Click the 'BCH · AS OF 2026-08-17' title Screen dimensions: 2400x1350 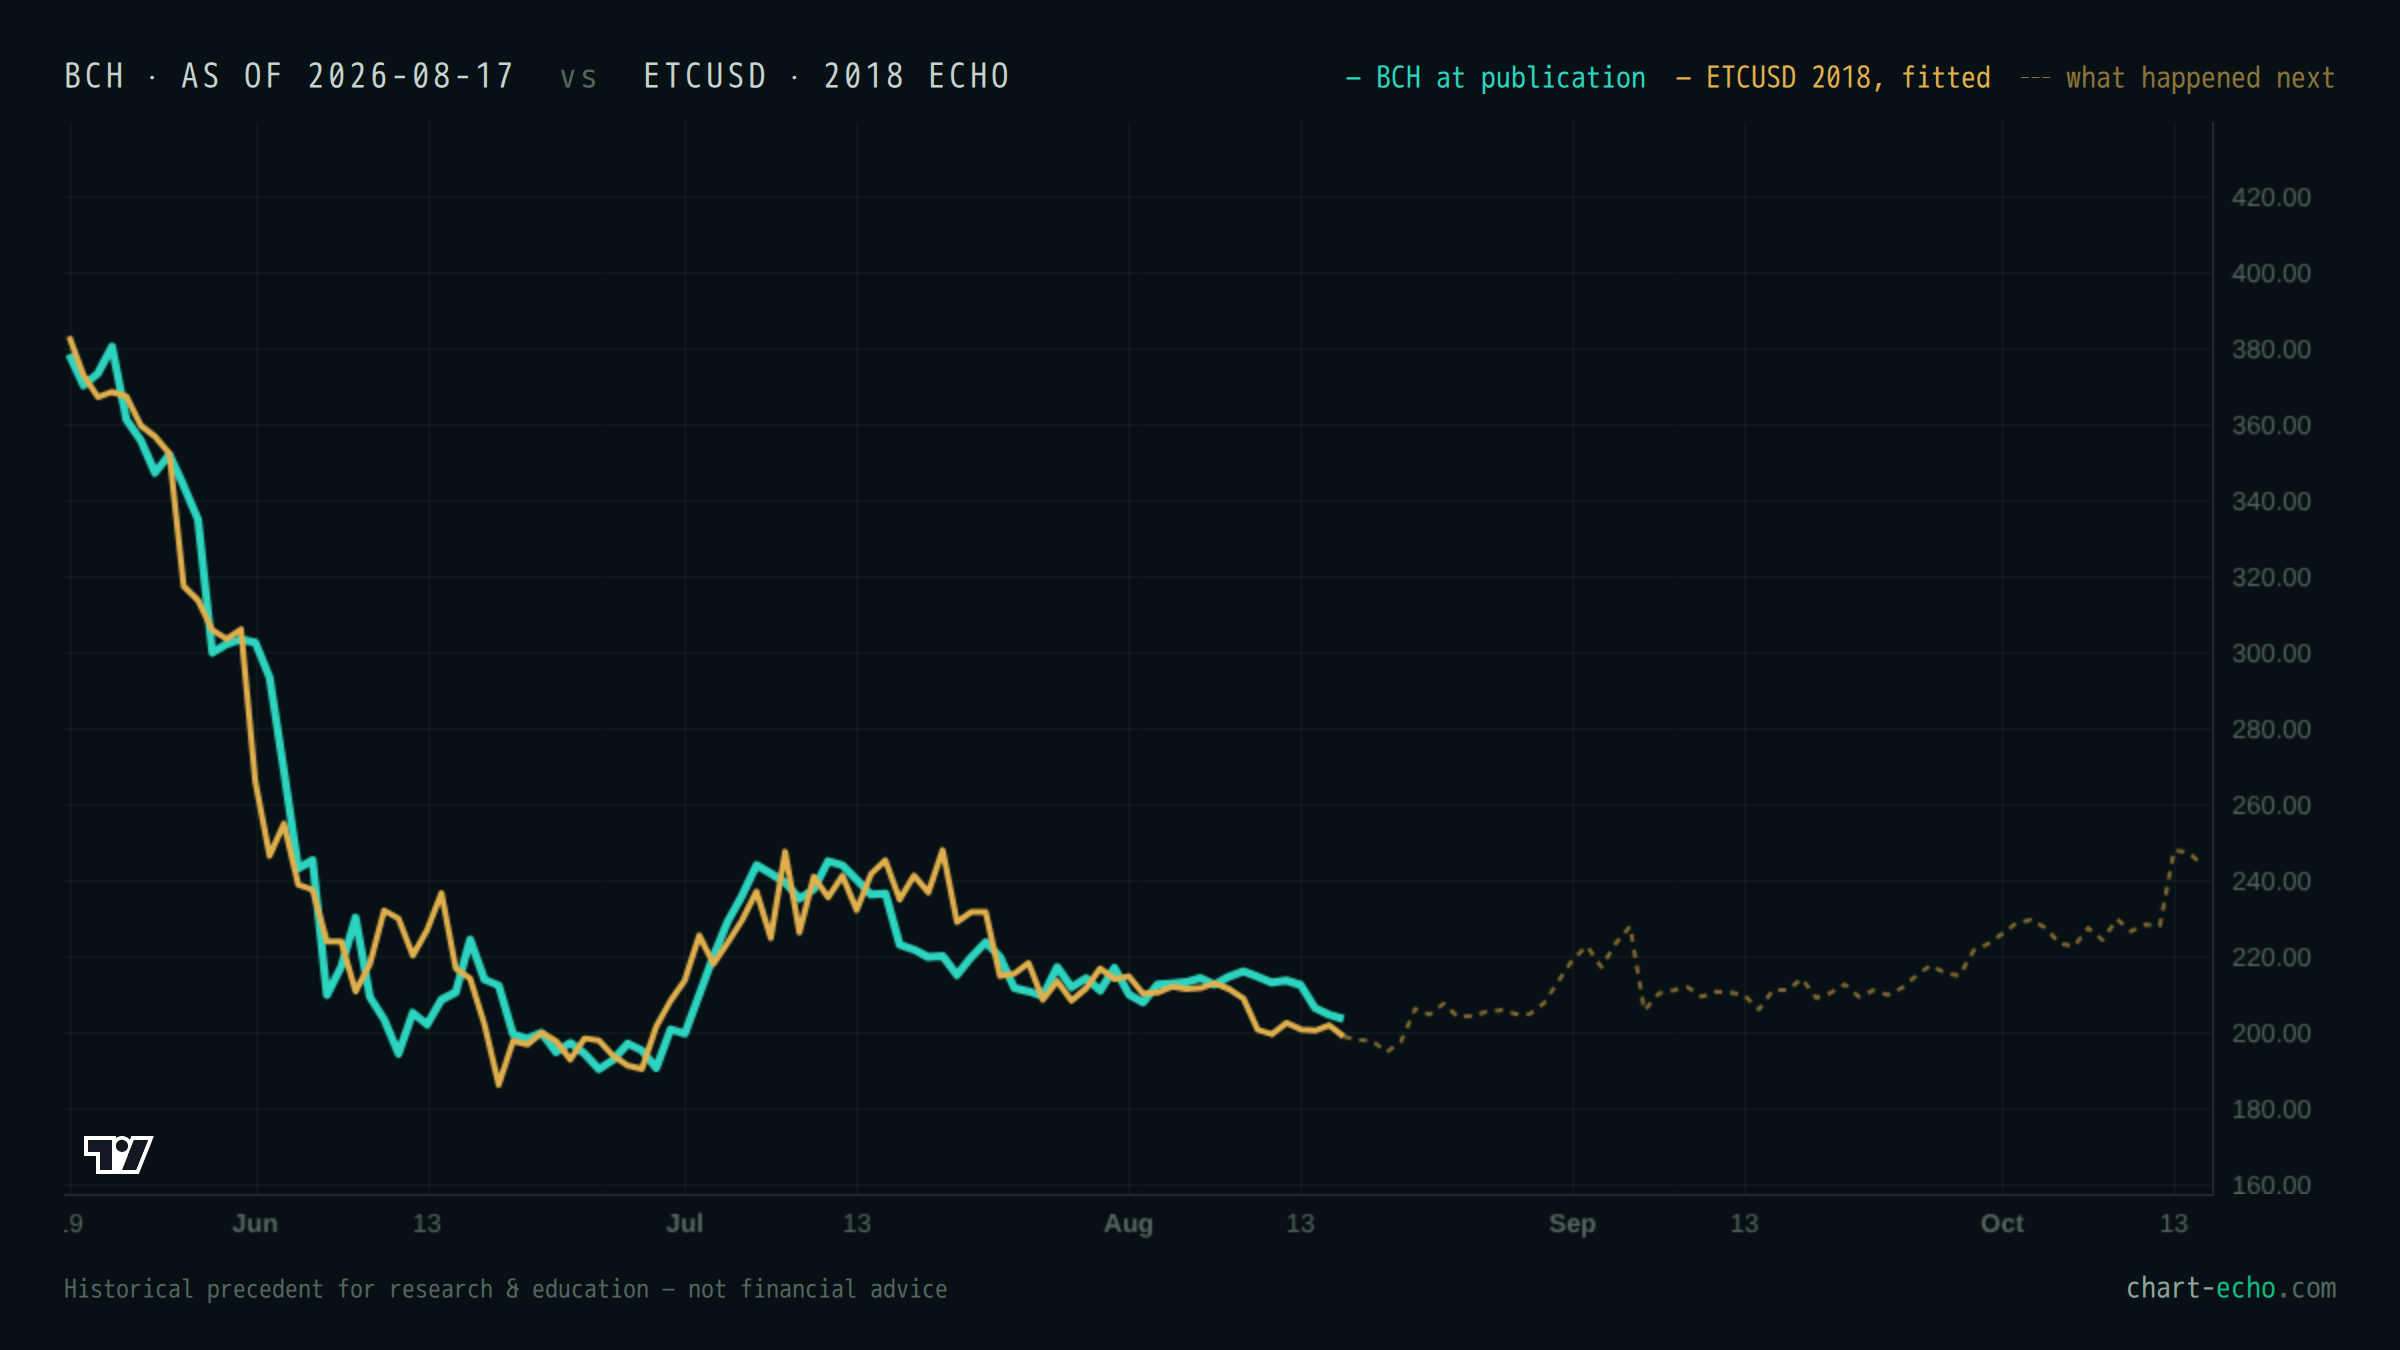[x=289, y=76]
